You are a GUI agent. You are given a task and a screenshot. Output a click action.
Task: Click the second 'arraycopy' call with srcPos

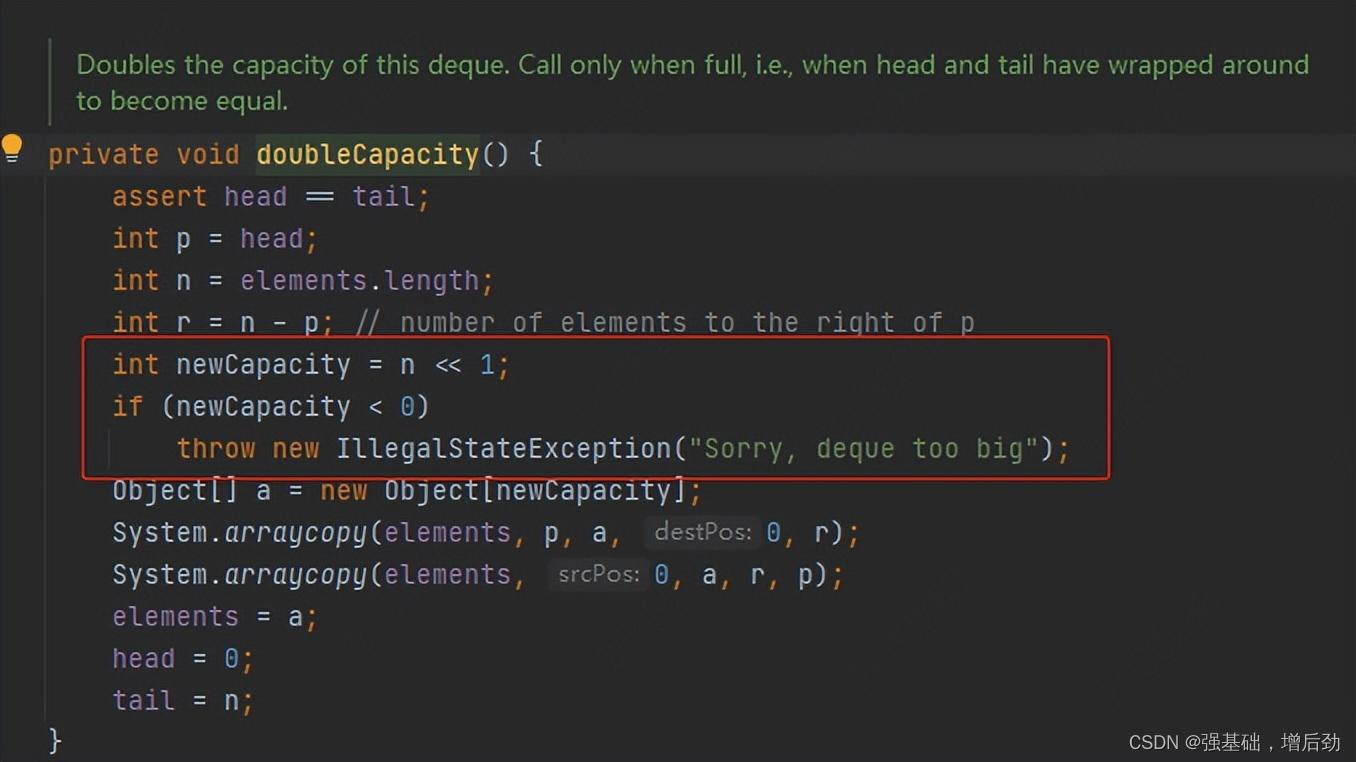296,574
